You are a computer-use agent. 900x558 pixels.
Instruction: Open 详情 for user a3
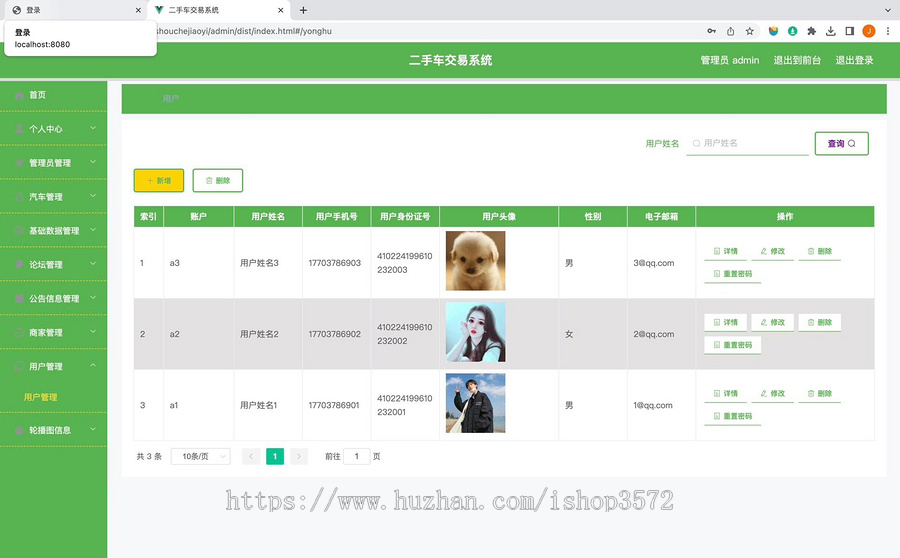[x=726, y=251]
